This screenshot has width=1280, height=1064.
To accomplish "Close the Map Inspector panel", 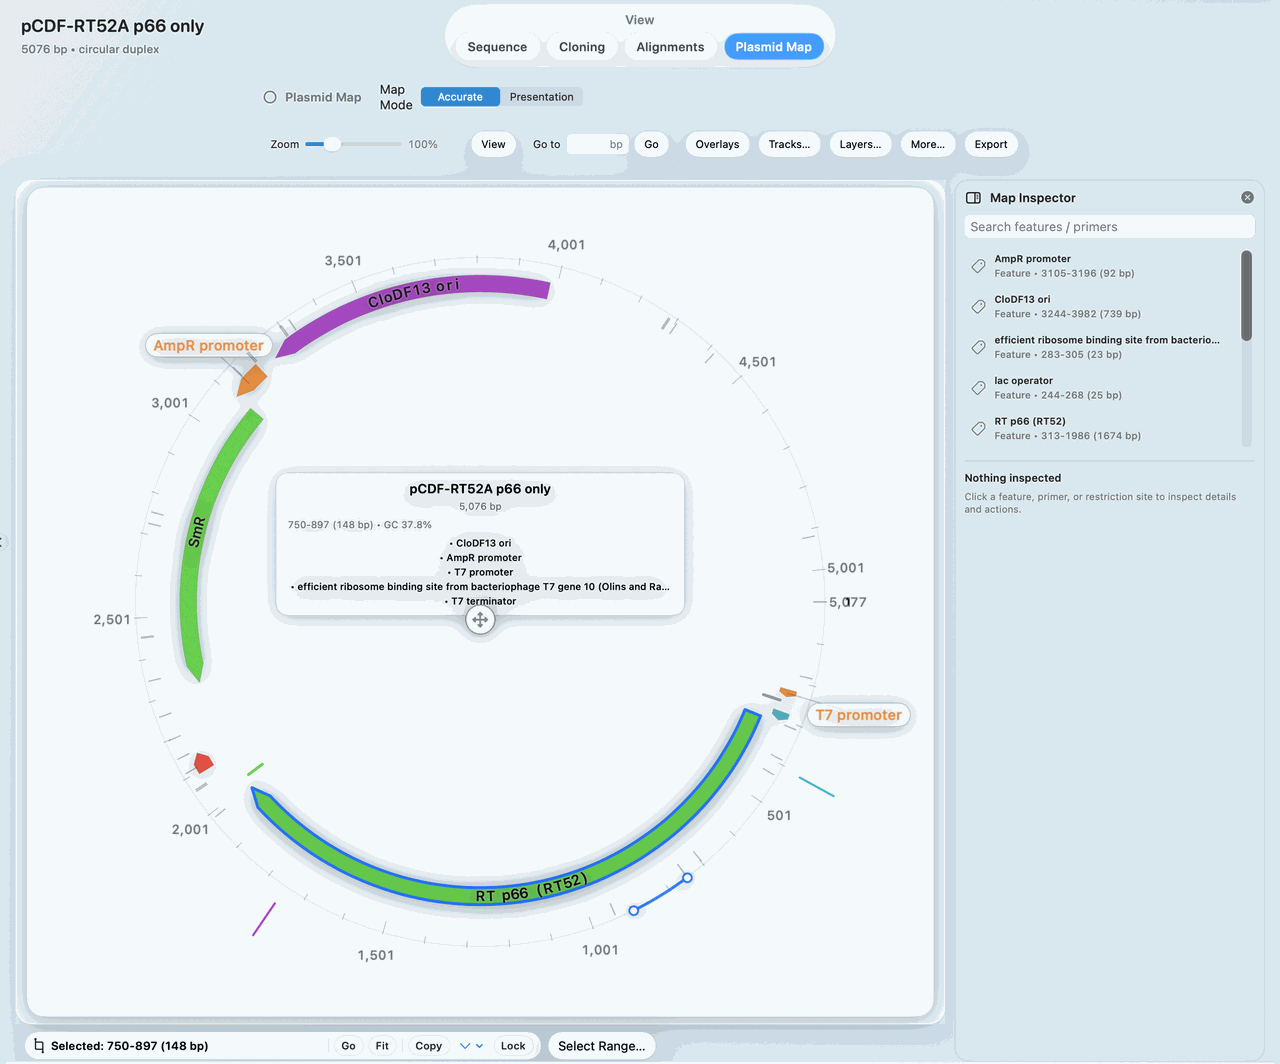I will point(1247,197).
